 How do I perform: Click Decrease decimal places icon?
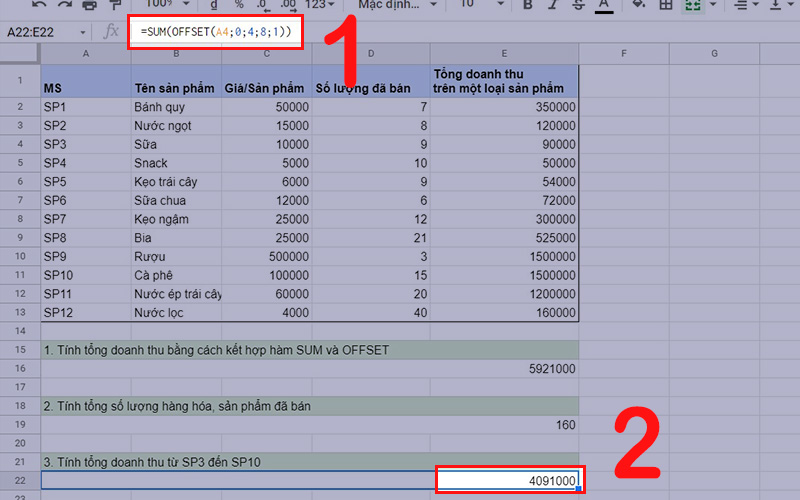click(263, 5)
